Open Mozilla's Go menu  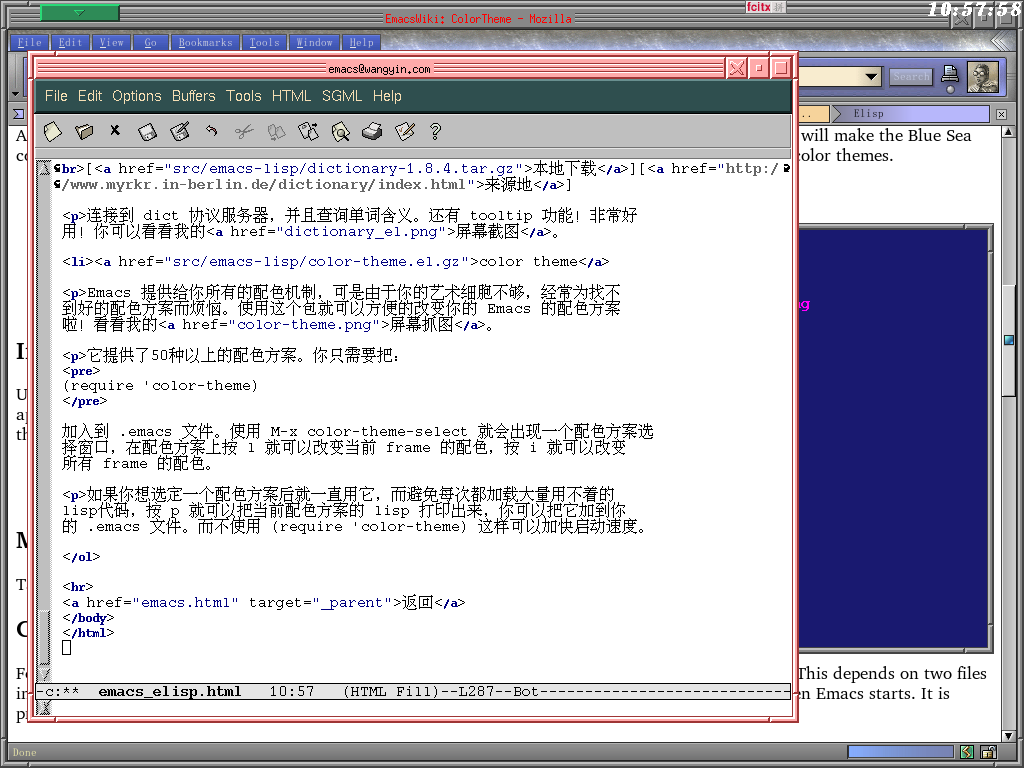151,42
